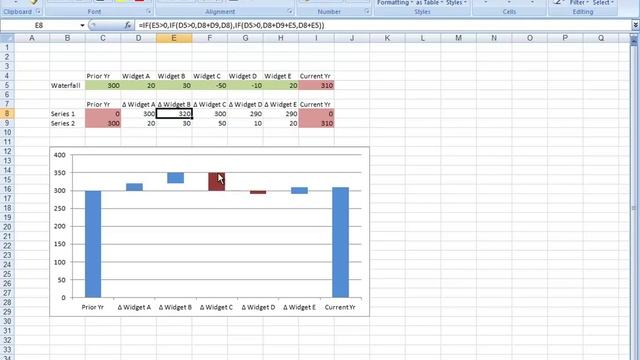Click the blue Δ Widget A bar in the chart

134,187
